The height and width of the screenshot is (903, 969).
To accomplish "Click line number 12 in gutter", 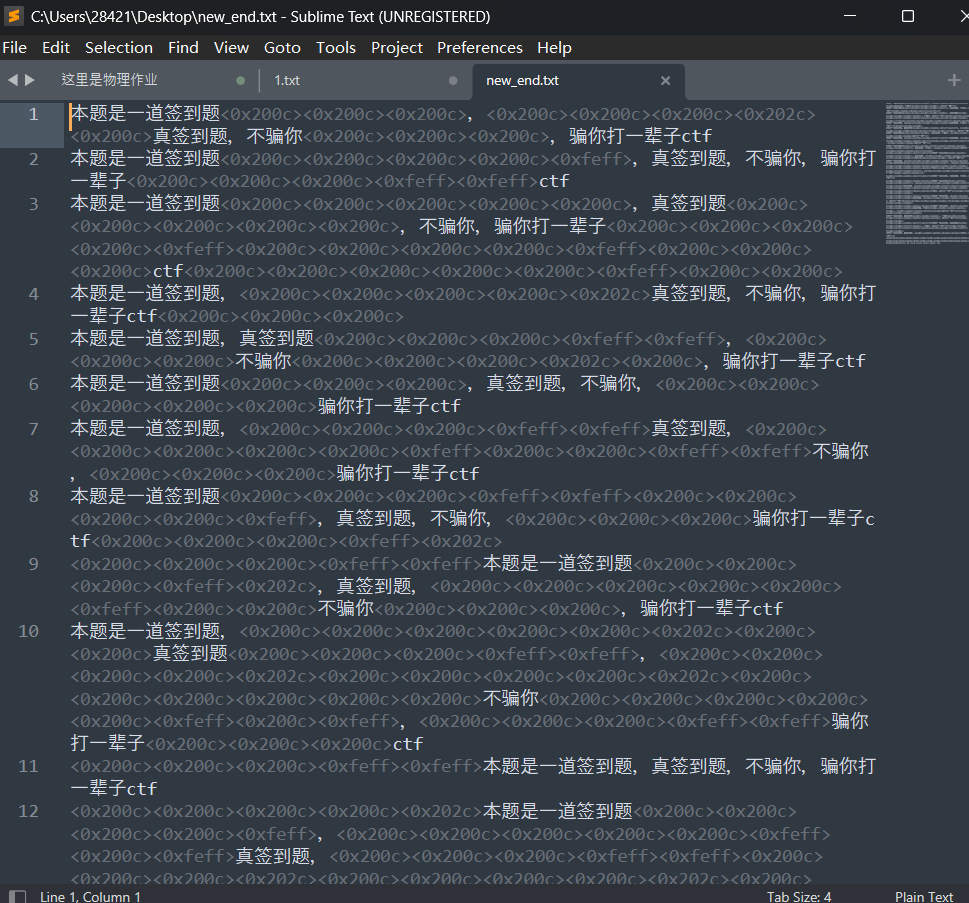I will 28,812.
